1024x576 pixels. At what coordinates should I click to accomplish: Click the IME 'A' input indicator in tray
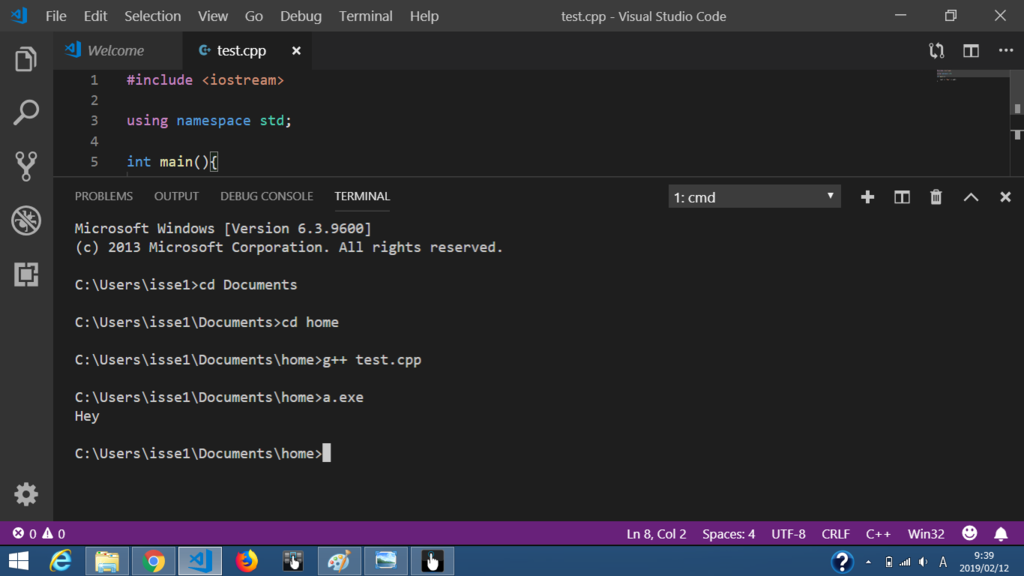pos(942,562)
